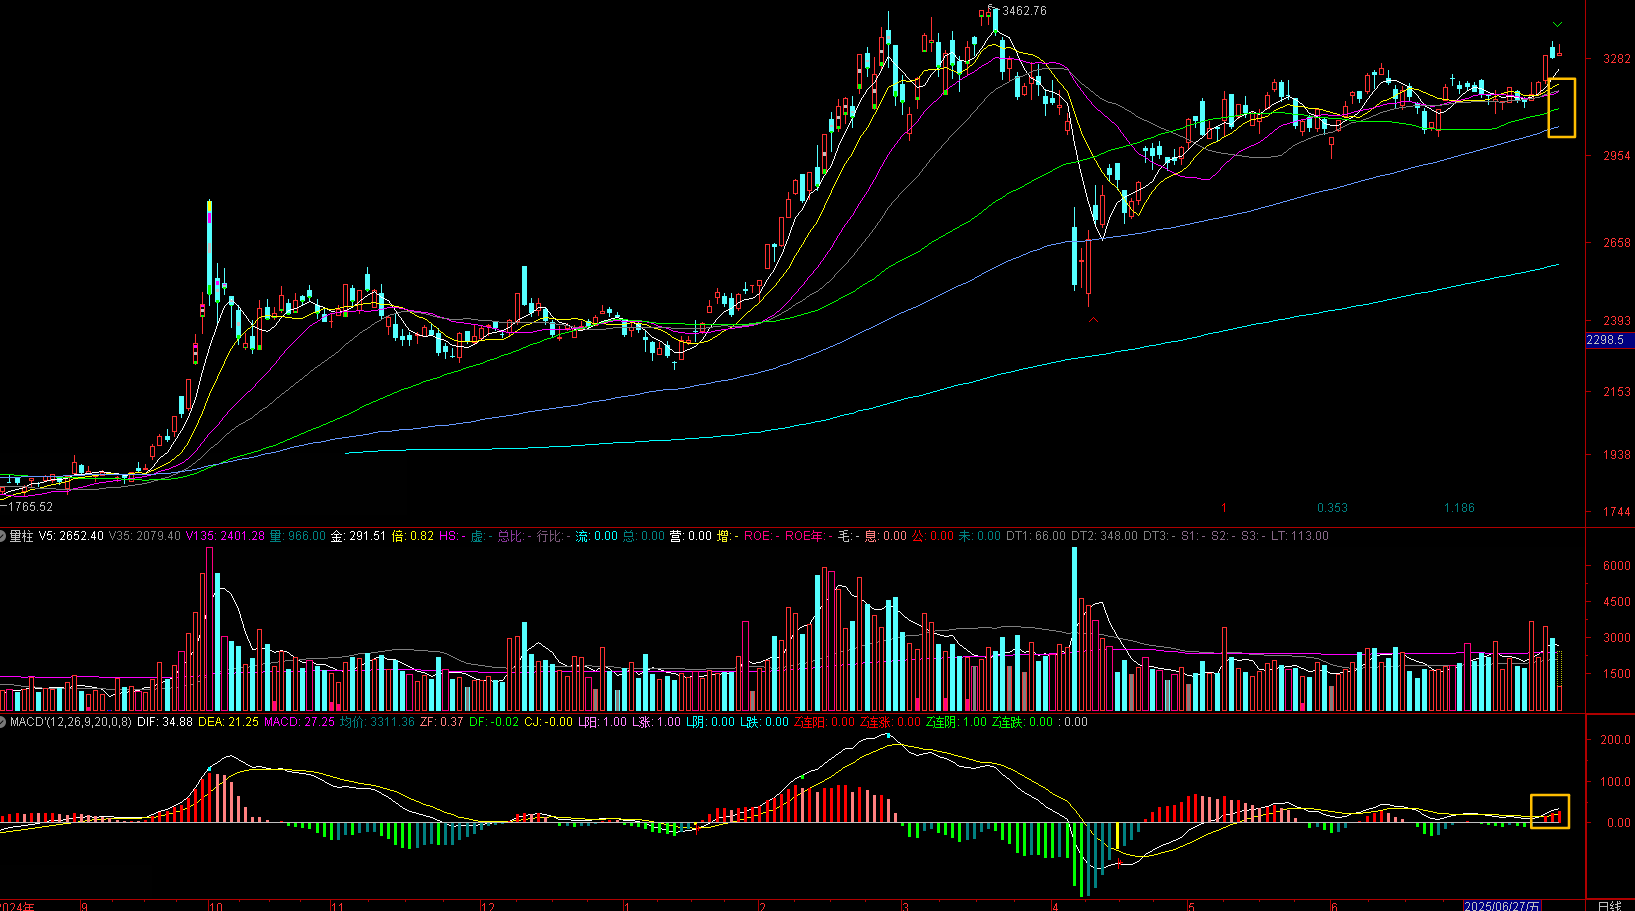Click the 1.186 value above volume panel
The image size is (1635, 911).
click(1459, 508)
